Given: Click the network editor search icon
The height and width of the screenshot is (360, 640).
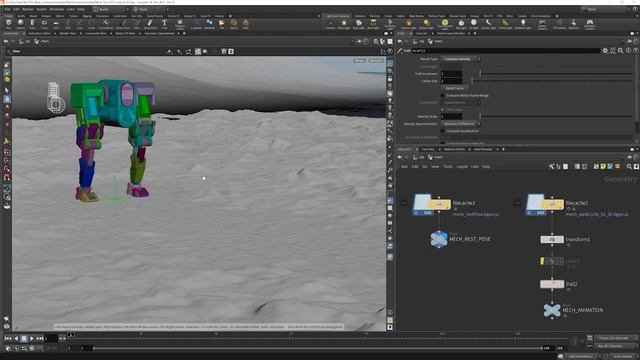Looking at the screenshot, I should tap(629, 167).
